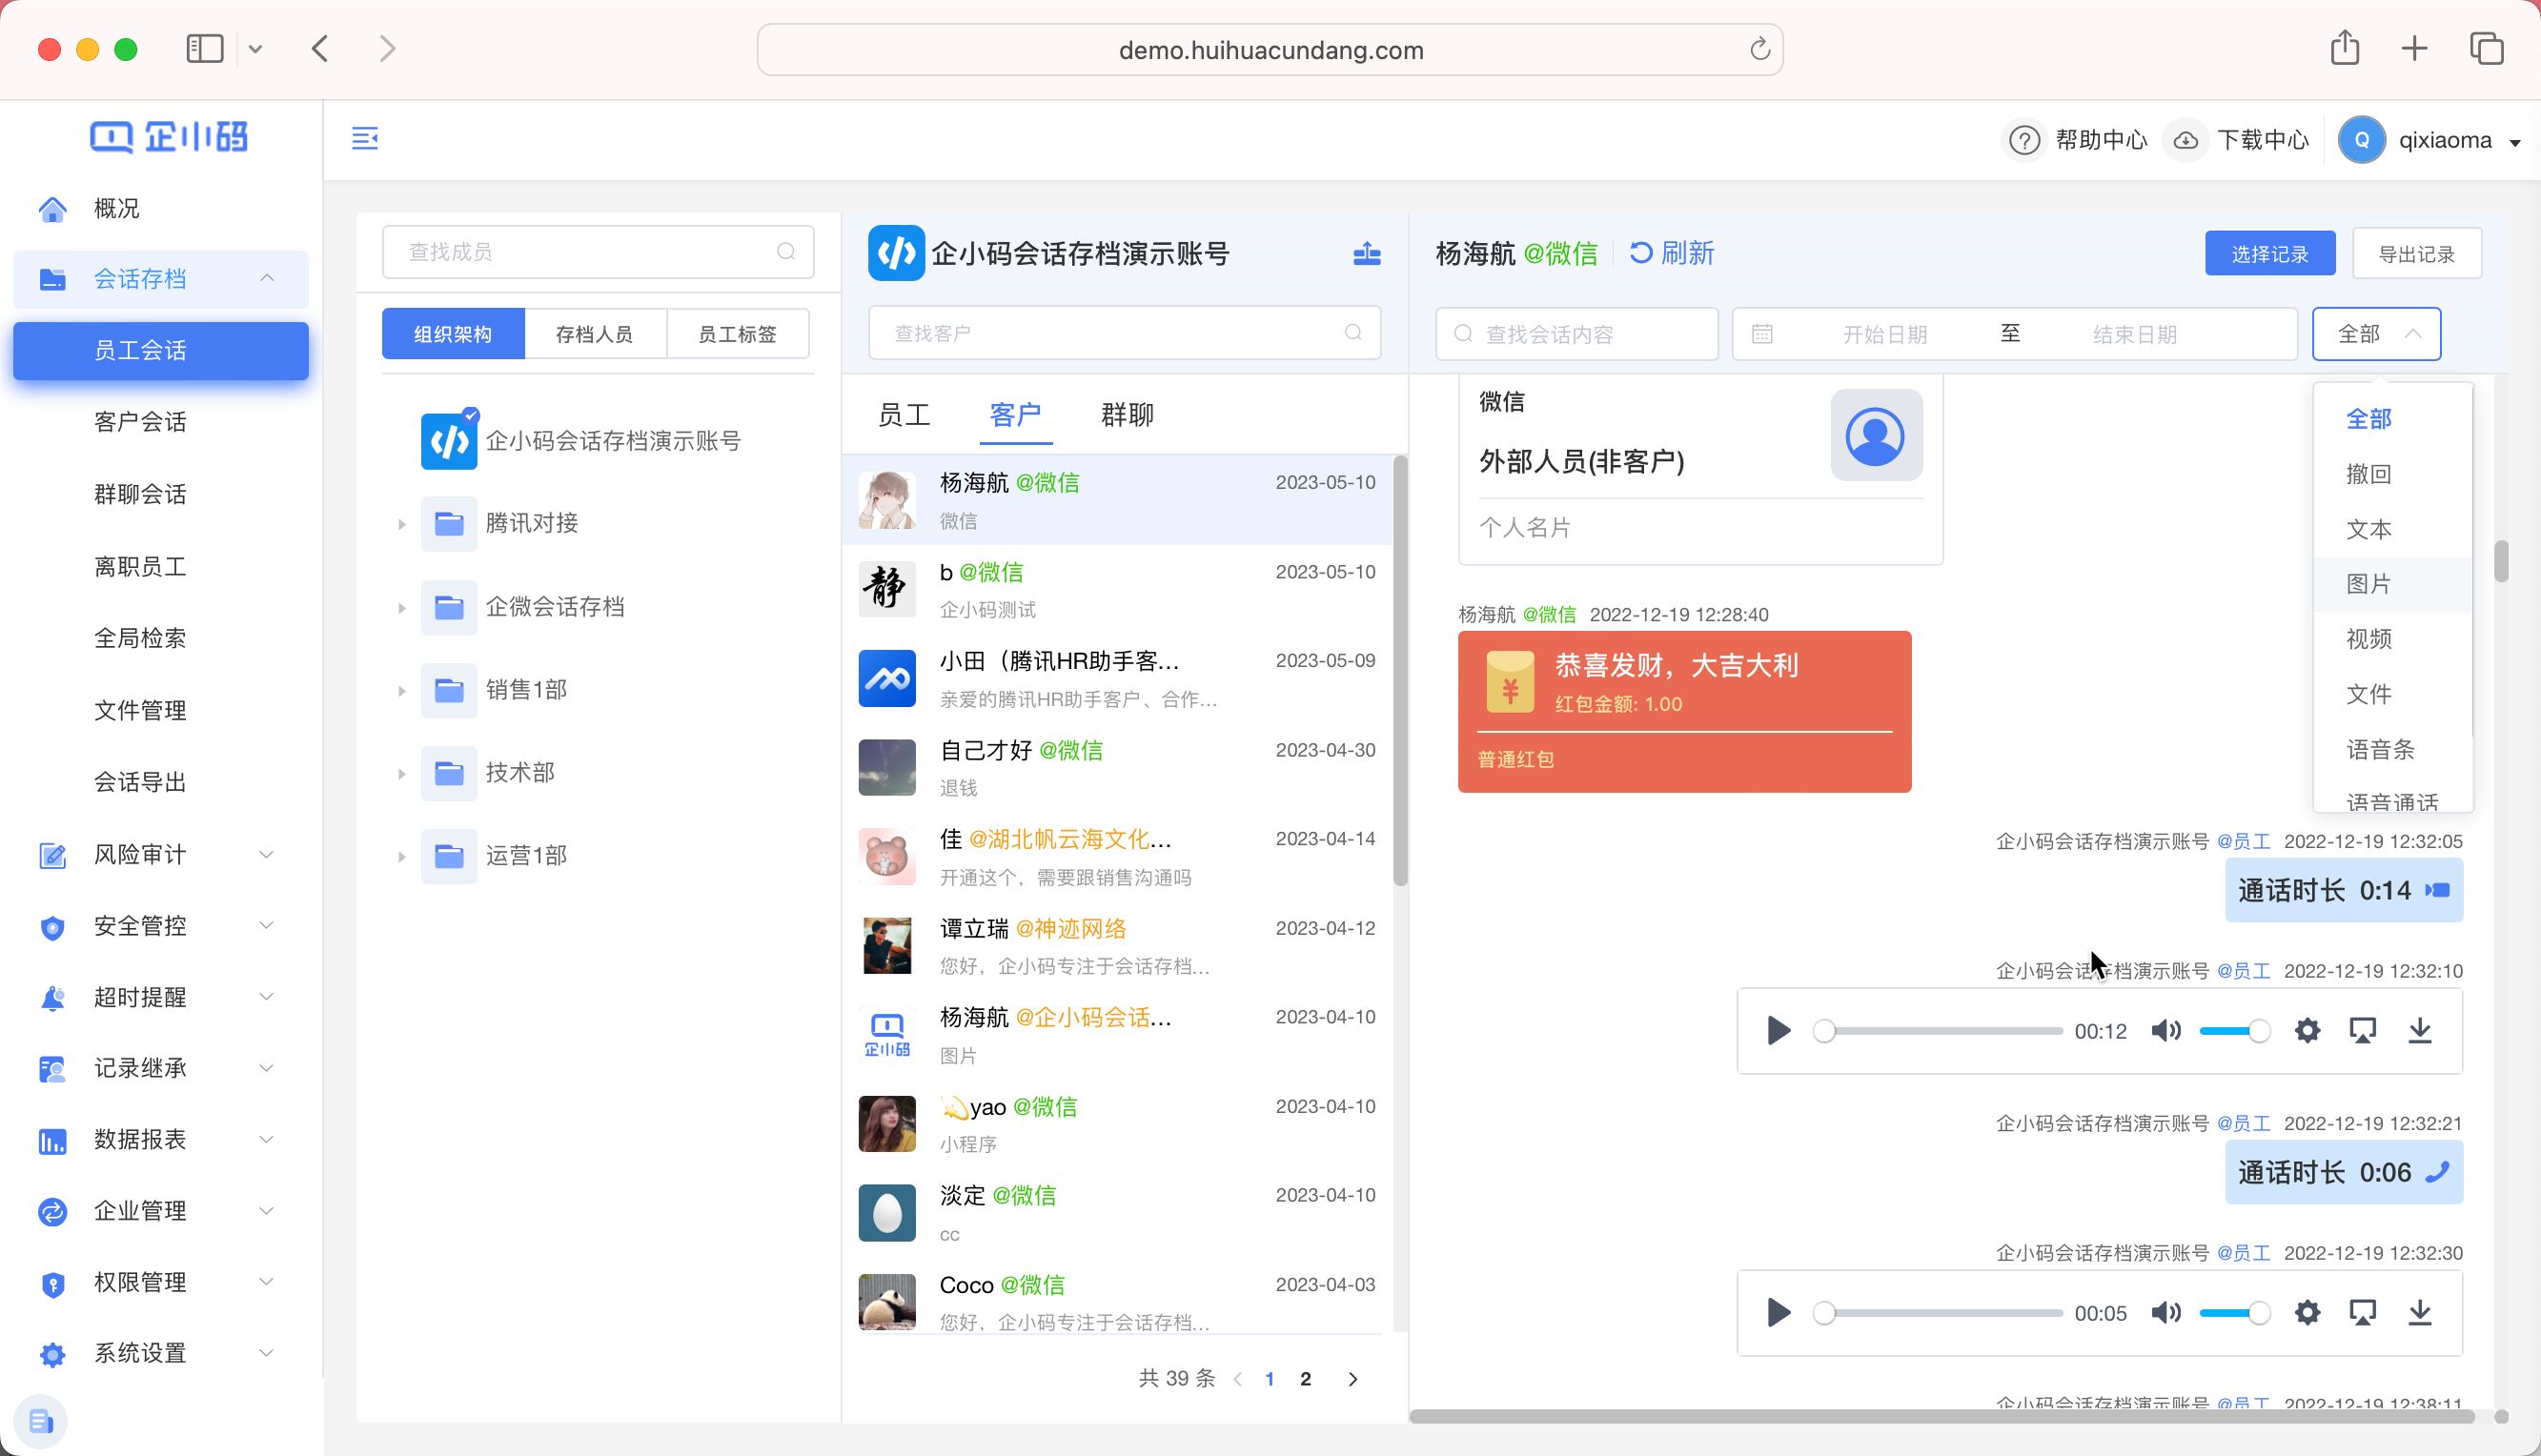
Task: Open 全局检索 in sidebar
Action: point(140,638)
